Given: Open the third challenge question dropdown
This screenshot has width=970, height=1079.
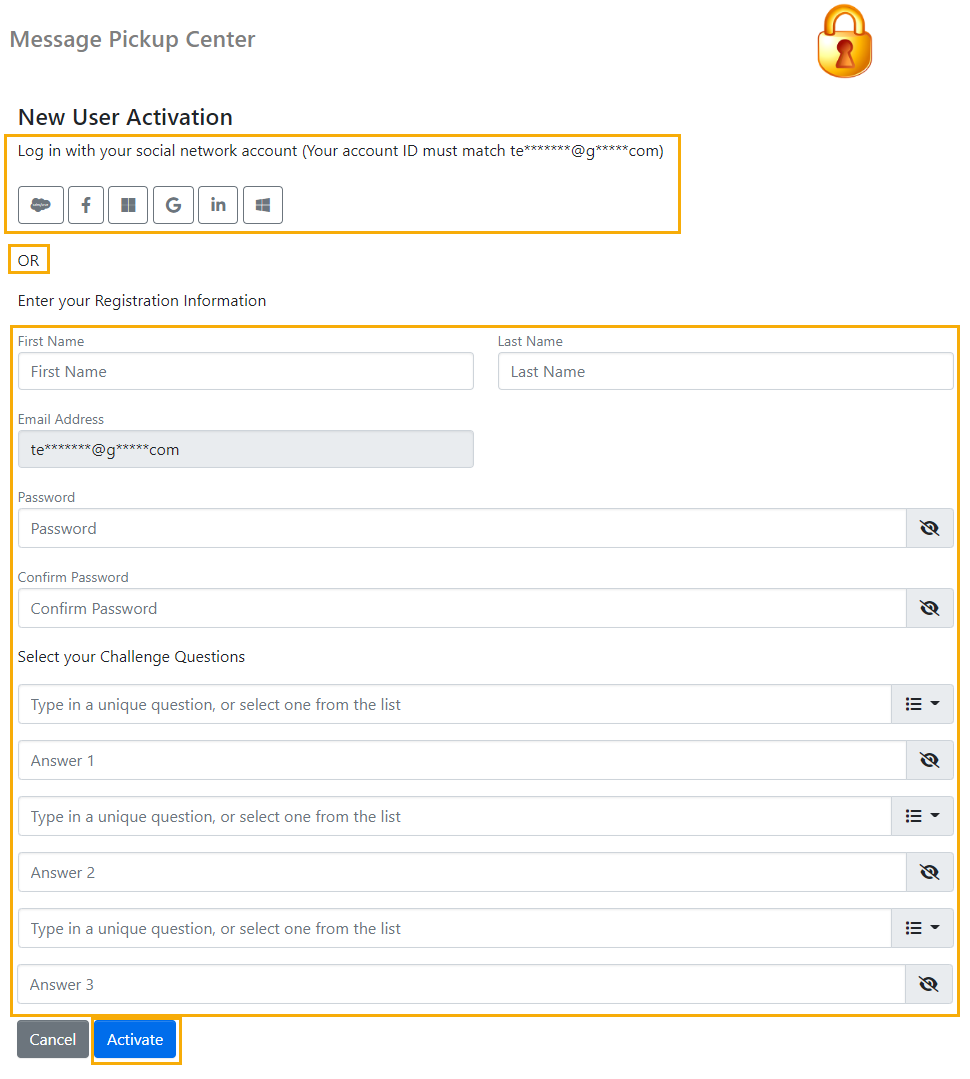Looking at the screenshot, I should (922, 928).
